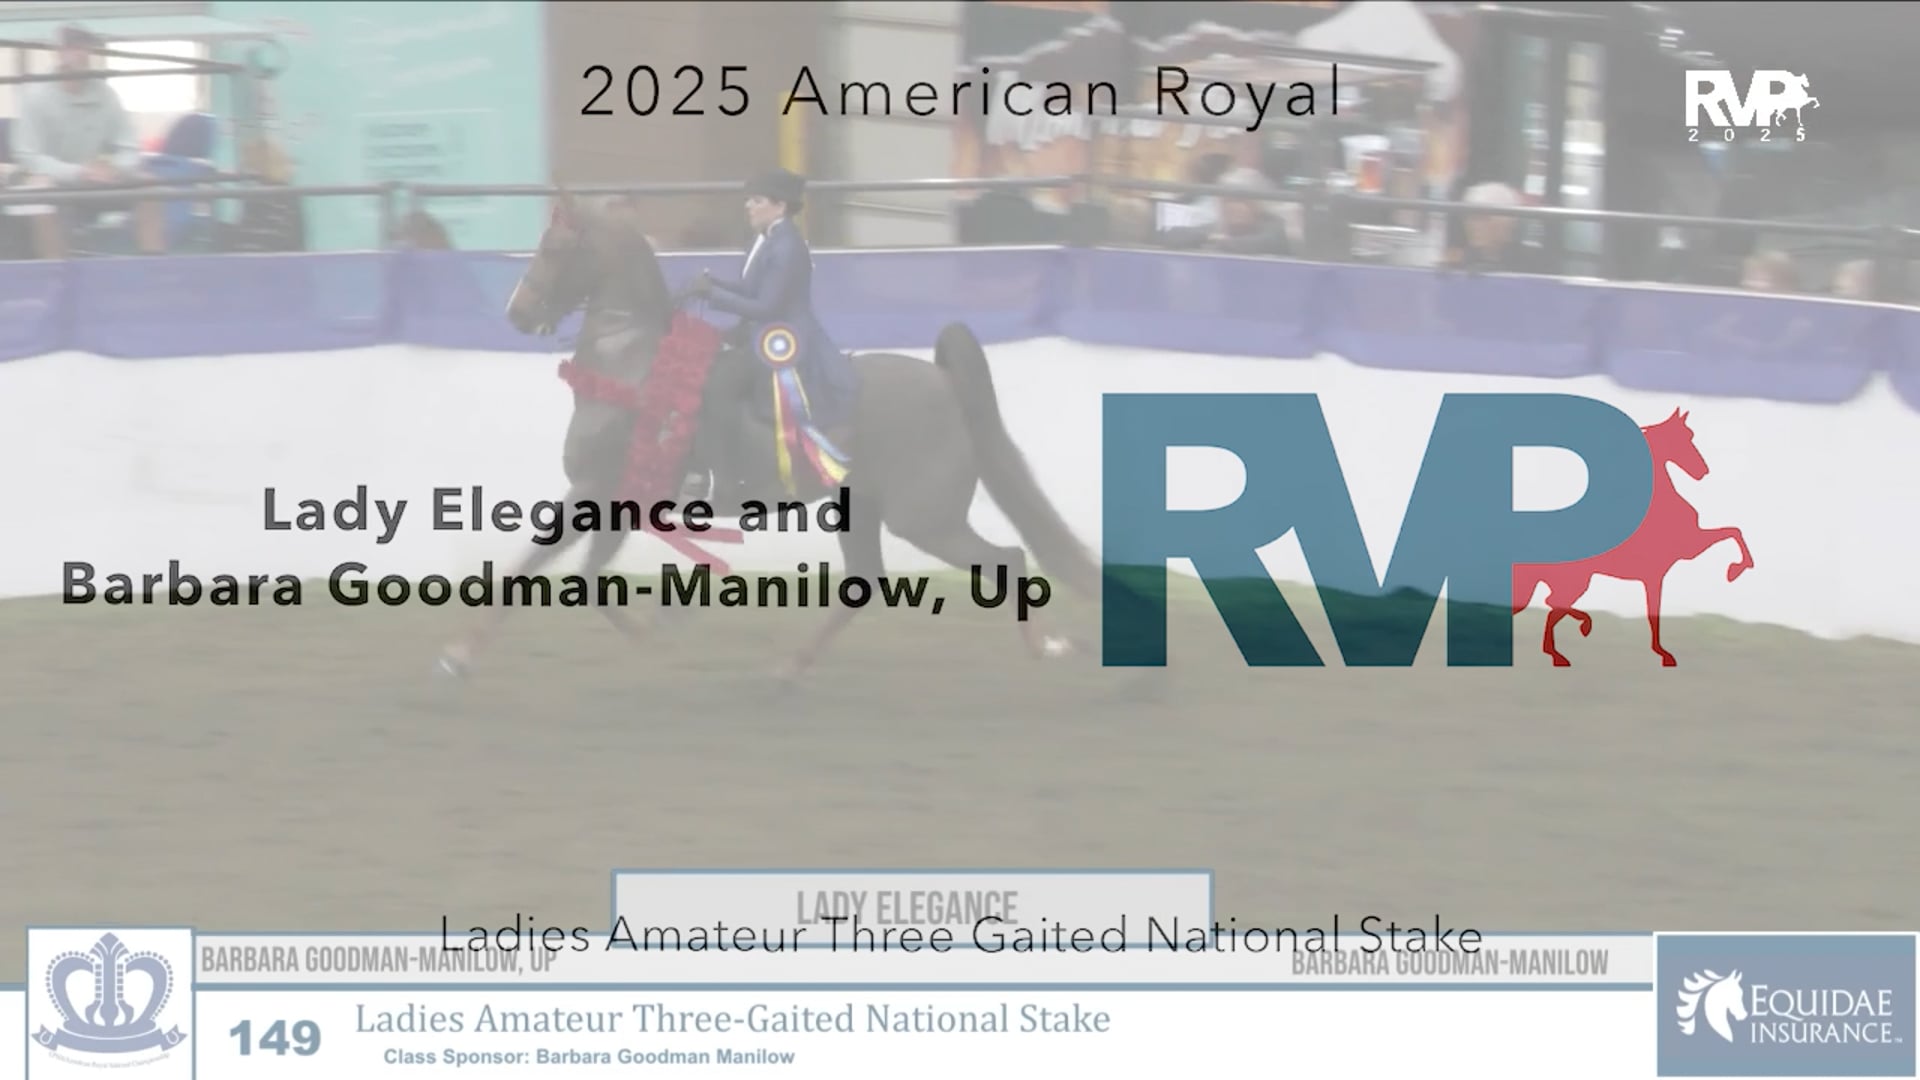Click 'Barbara Goodman-Manilow, Up' large caption
1920x1080 pixels.
click(556, 585)
